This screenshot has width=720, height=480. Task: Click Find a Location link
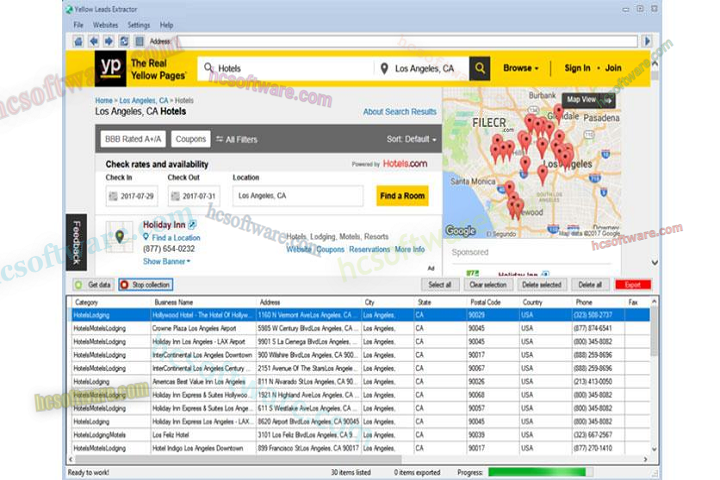point(176,237)
